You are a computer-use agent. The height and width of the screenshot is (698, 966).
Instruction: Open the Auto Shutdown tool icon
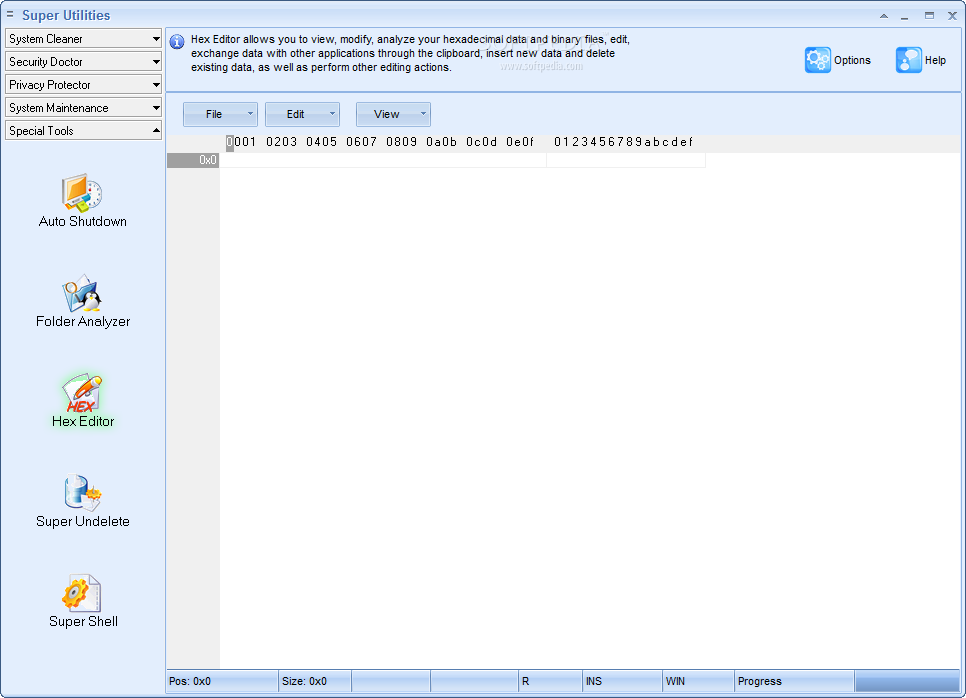click(82, 192)
